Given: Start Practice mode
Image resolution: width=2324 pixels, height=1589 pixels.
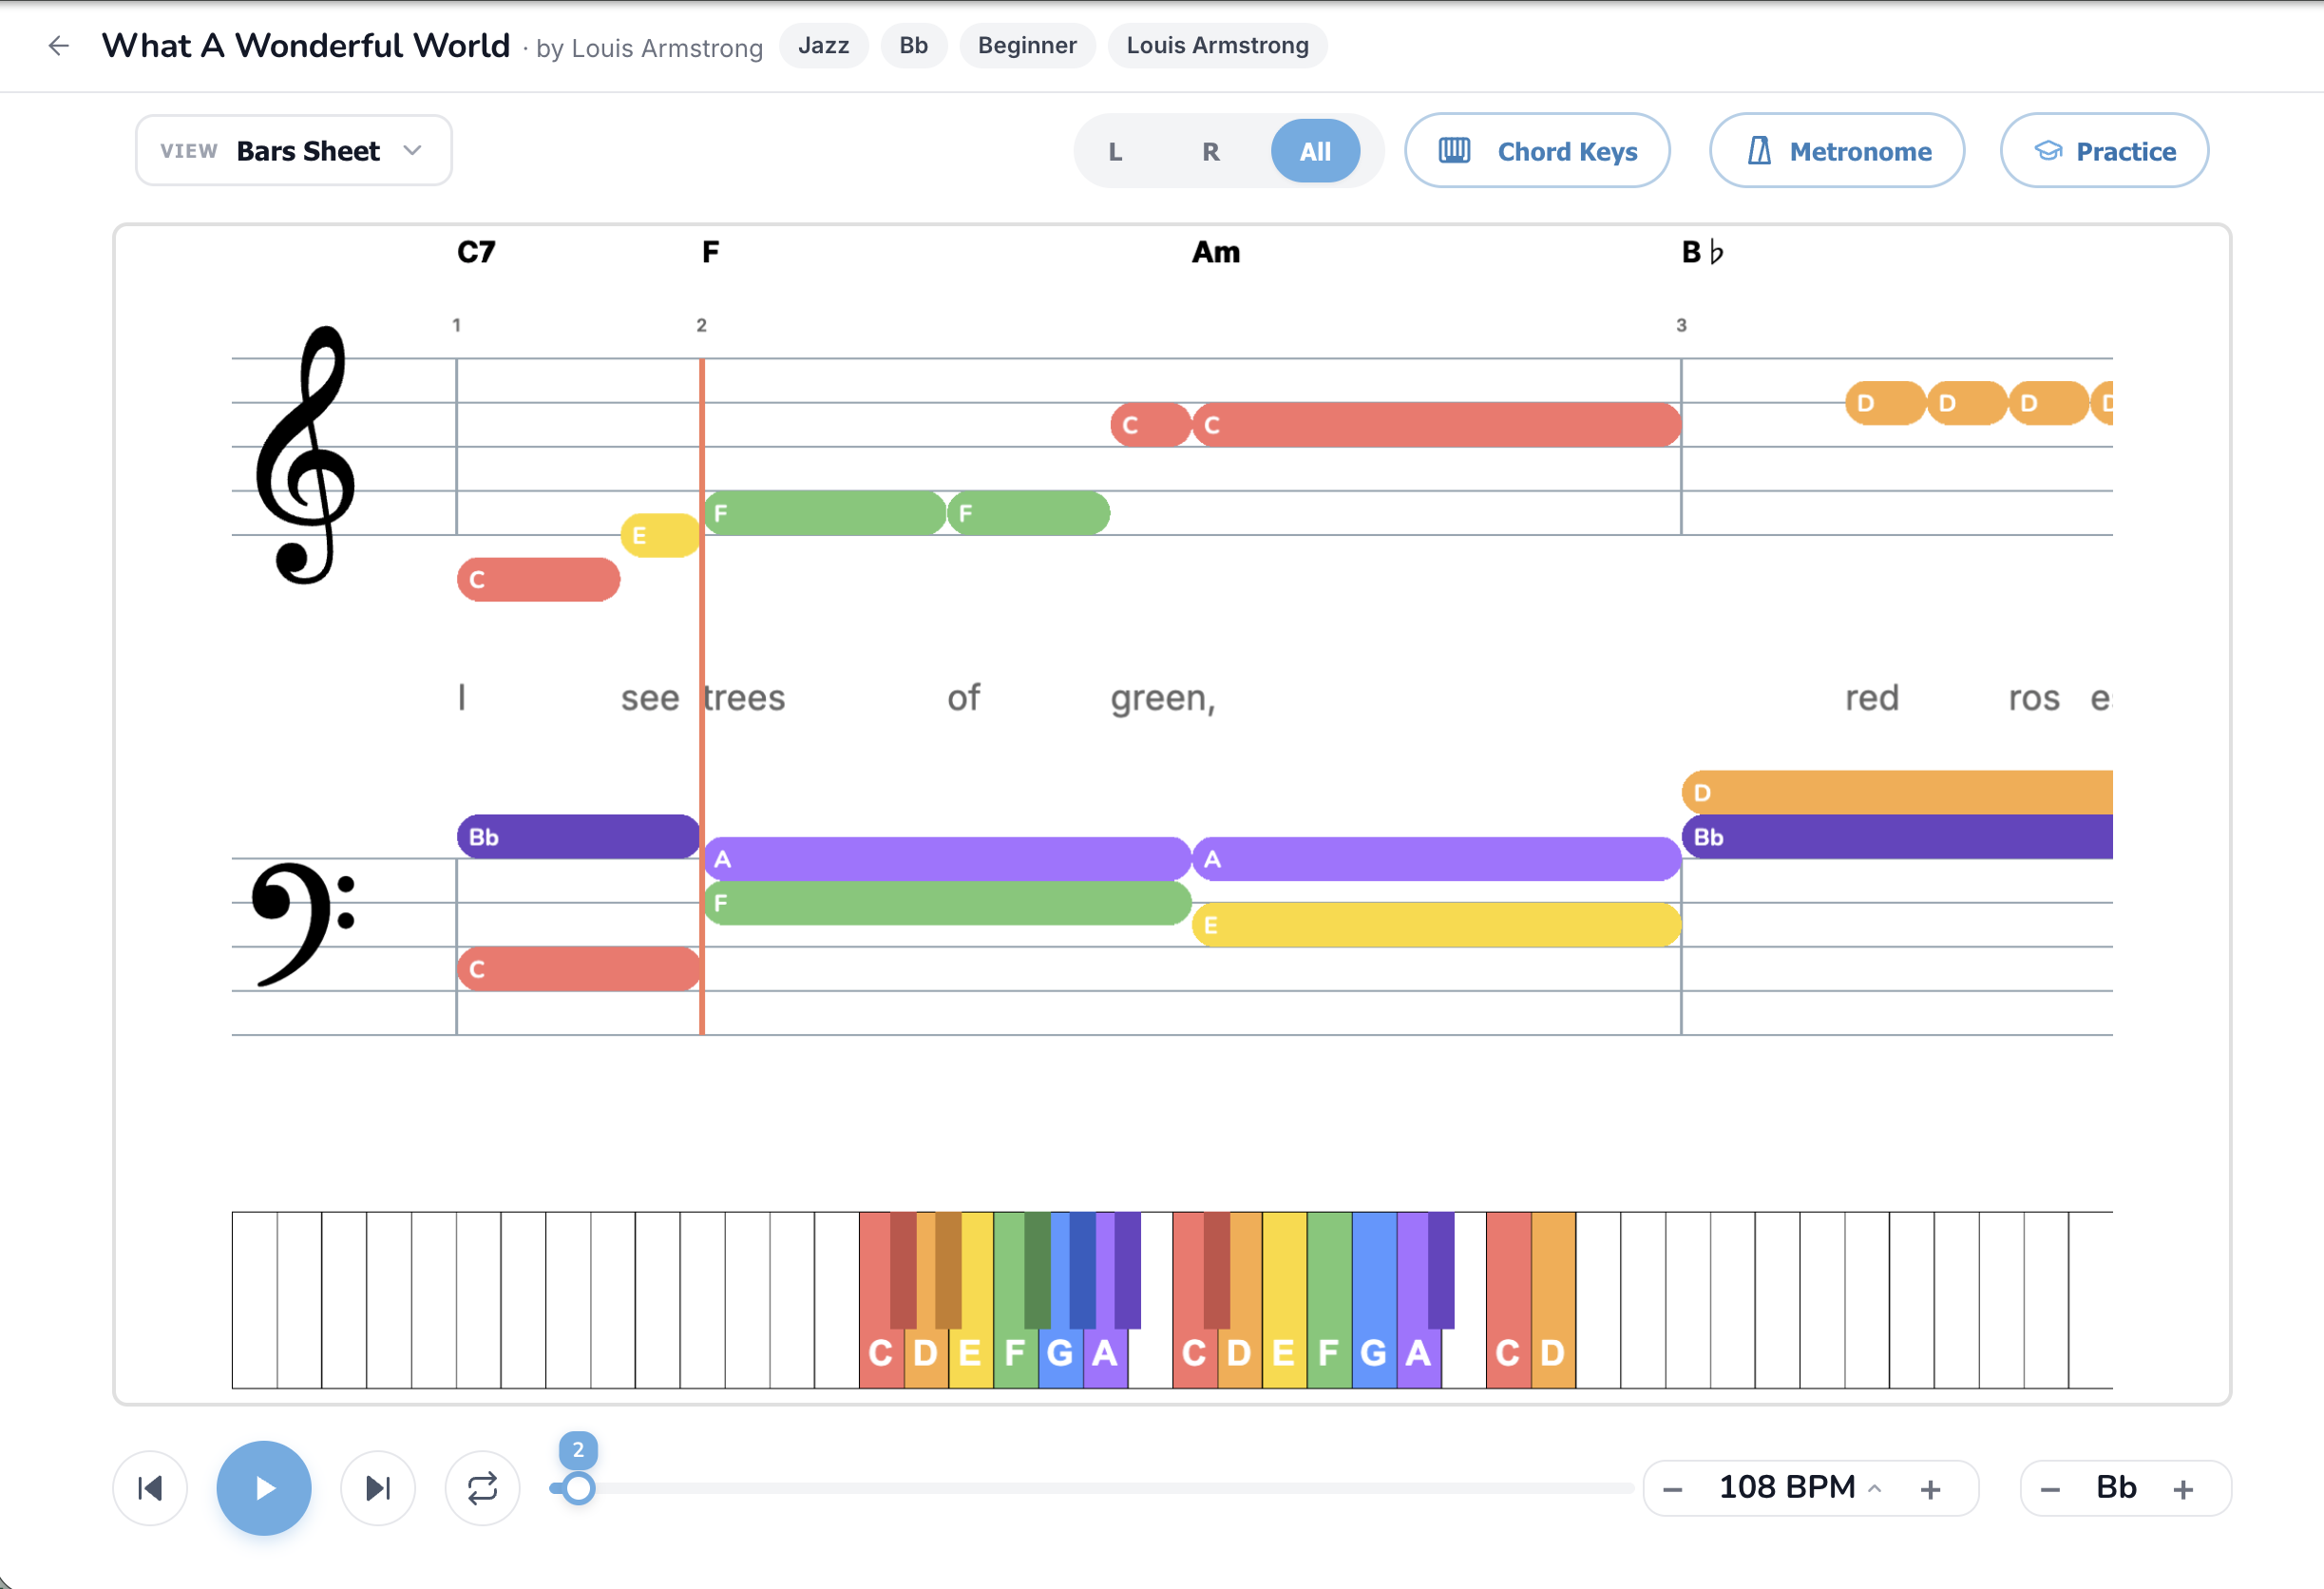Looking at the screenshot, I should click(x=2104, y=151).
